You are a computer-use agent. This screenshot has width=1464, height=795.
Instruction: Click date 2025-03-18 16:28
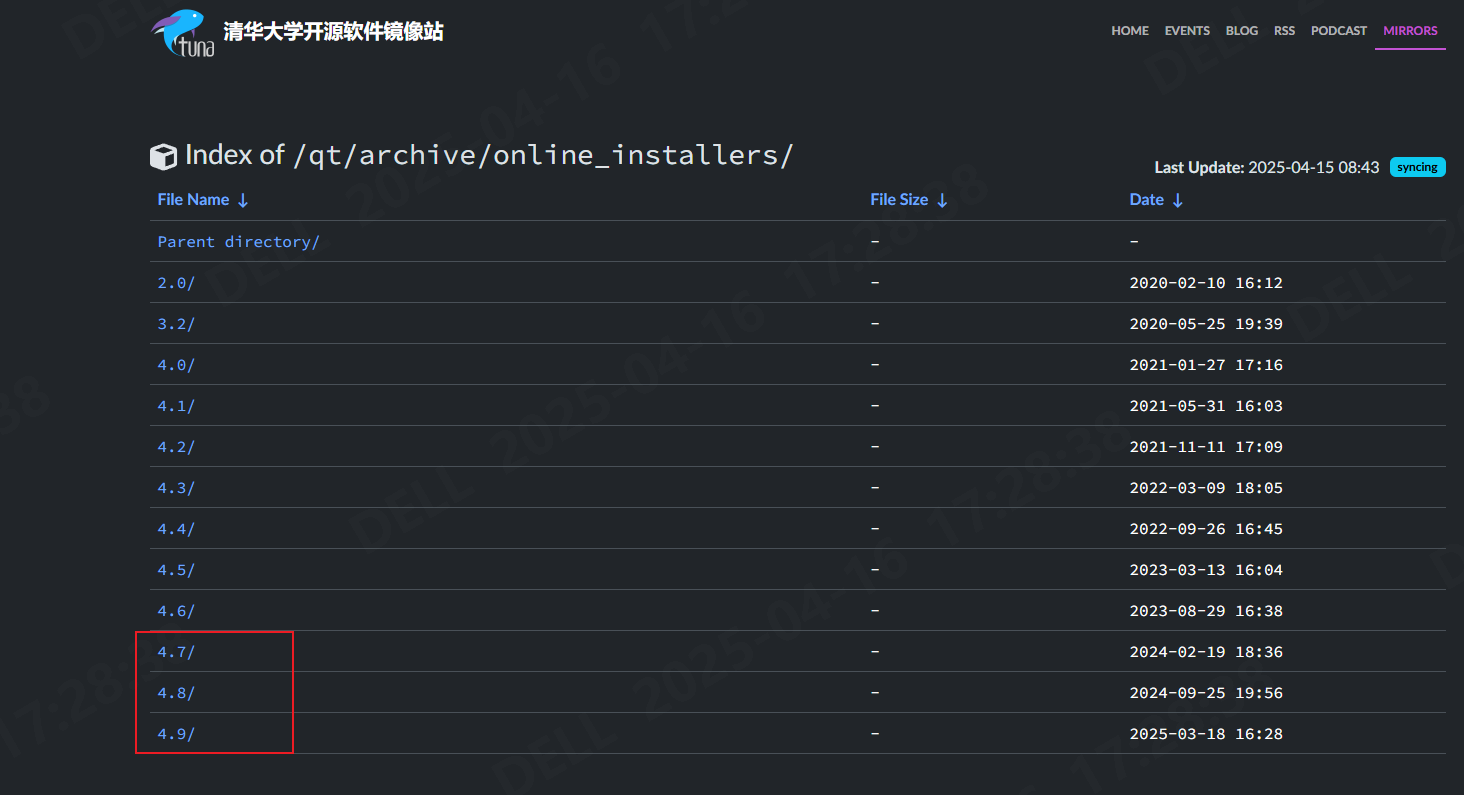click(1206, 734)
